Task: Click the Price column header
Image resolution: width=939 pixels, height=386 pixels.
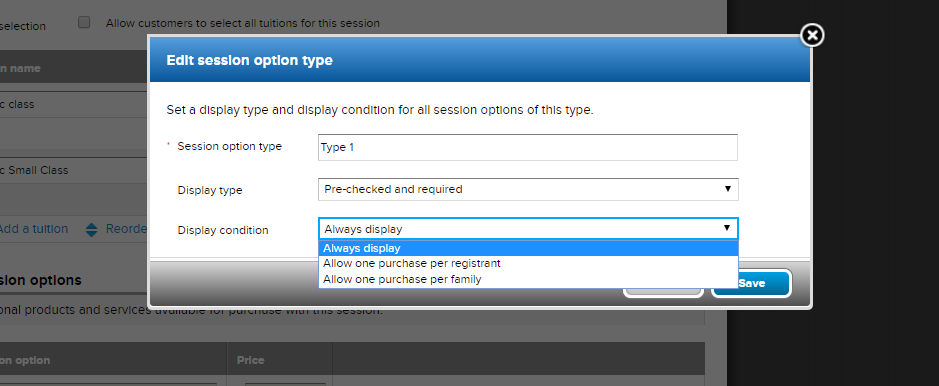Action: click(x=250, y=360)
